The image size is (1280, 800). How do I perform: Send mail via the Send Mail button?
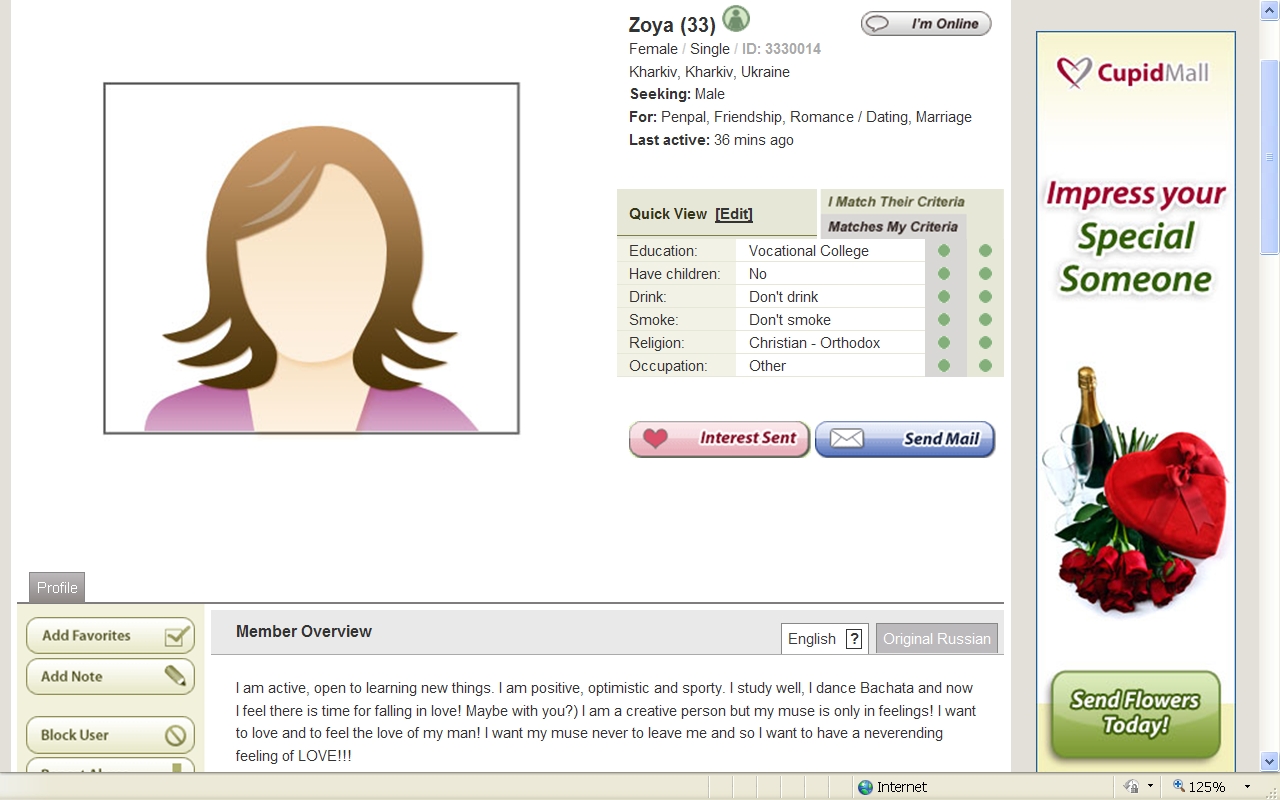point(905,439)
